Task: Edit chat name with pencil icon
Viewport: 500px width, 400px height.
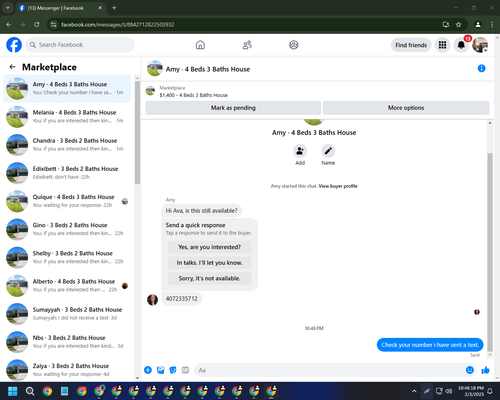Action: [x=328, y=151]
